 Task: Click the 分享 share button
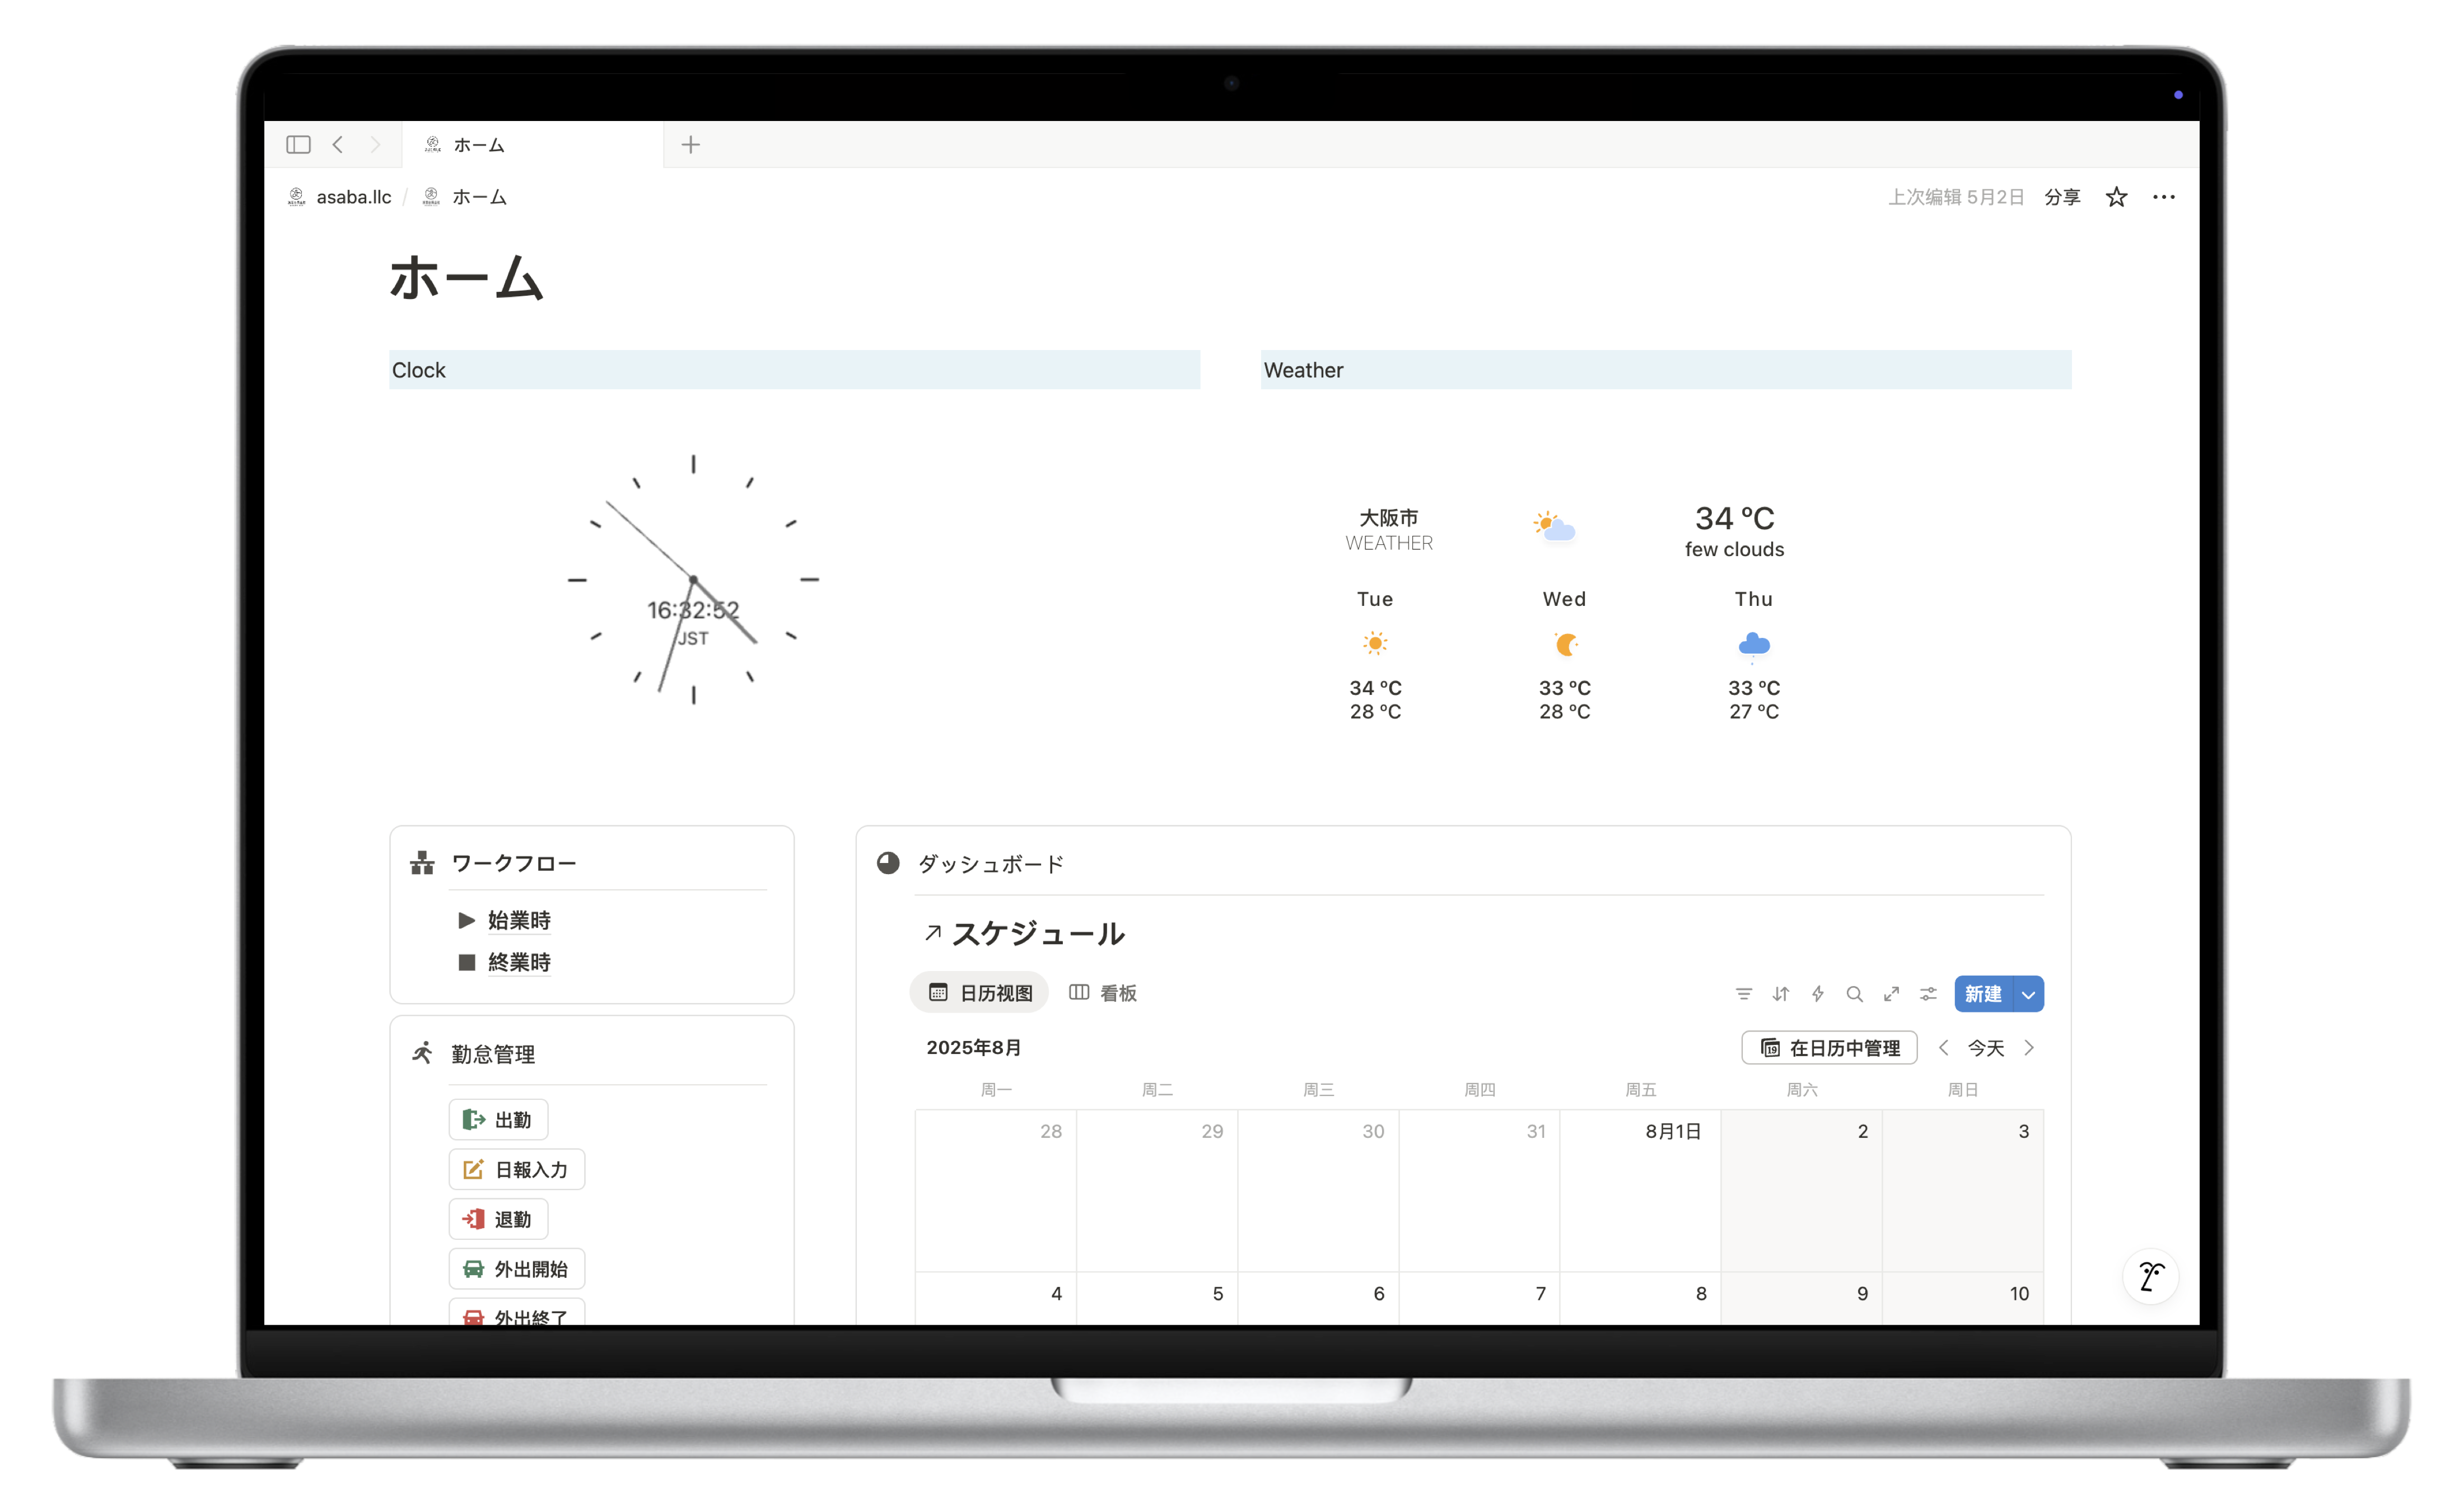tap(2062, 197)
